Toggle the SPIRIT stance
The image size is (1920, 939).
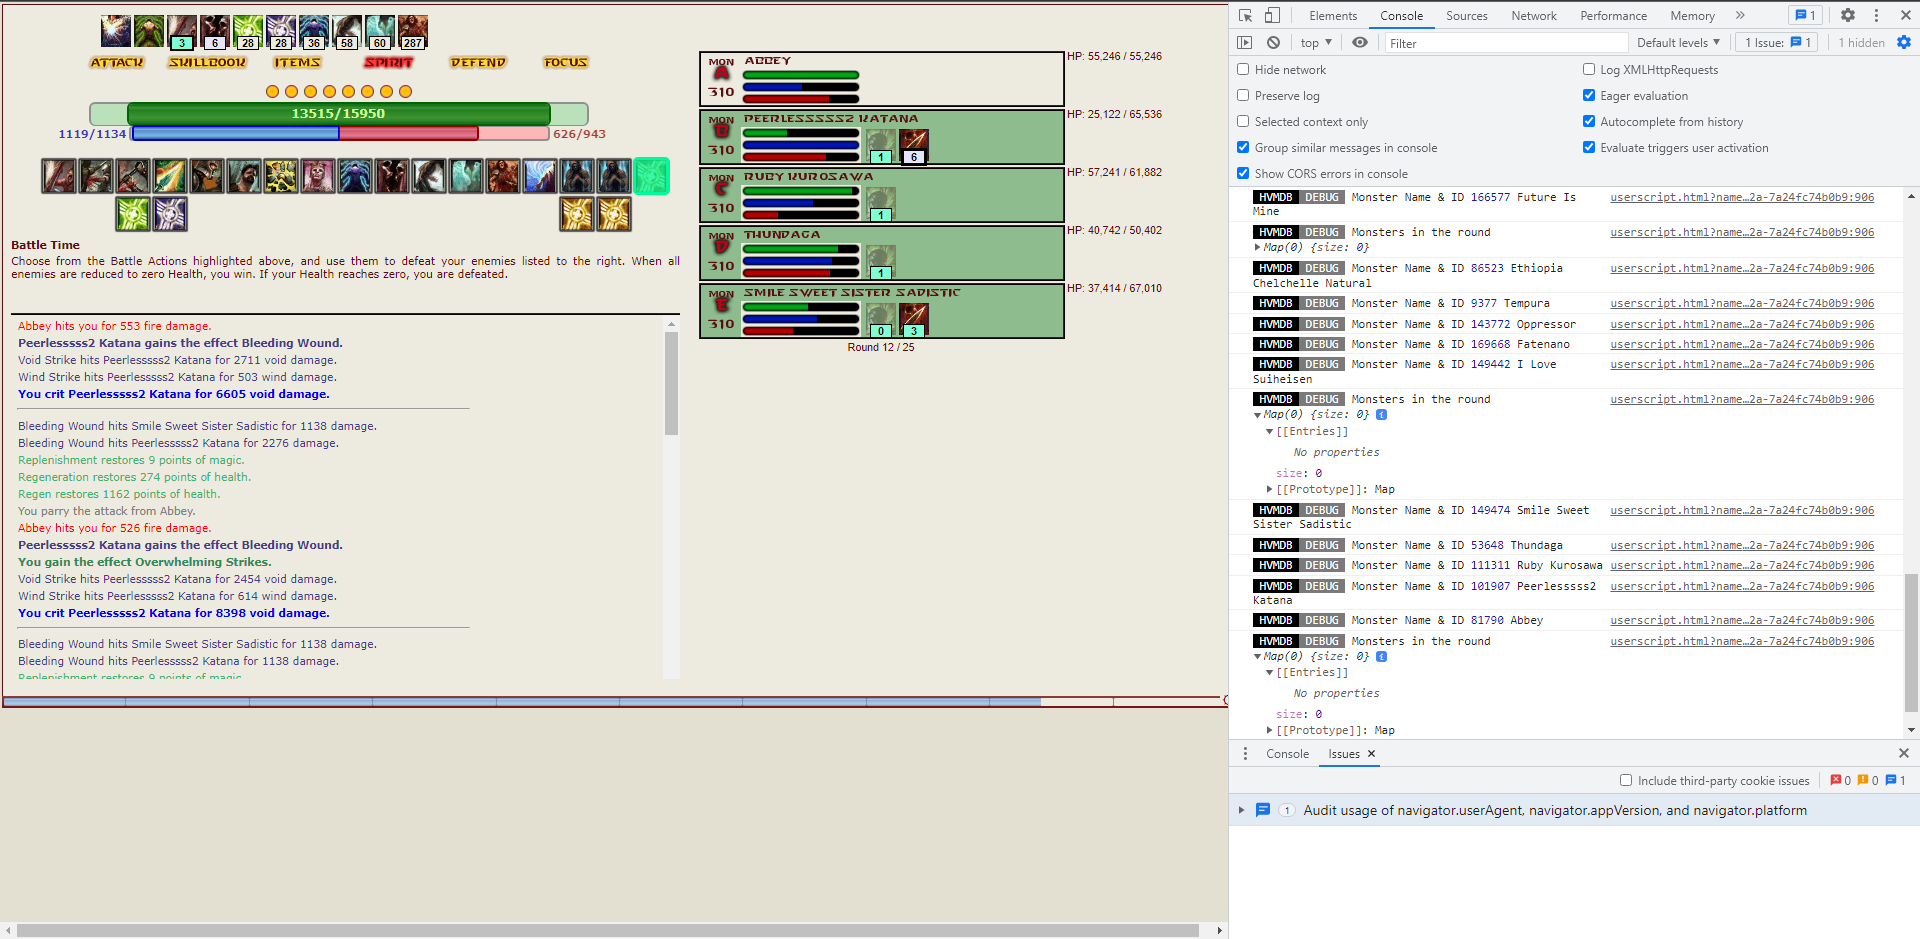pyautogui.click(x=388, y=62)
